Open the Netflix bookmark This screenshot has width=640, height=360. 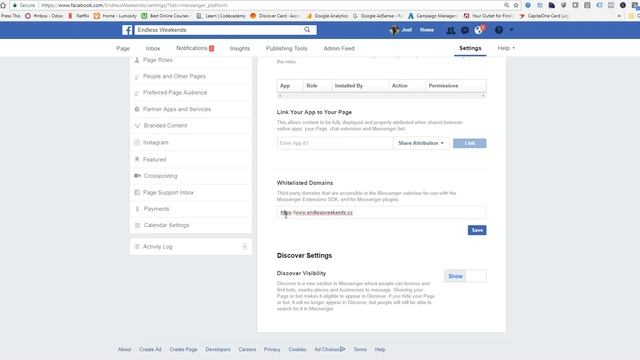[79, 16]
